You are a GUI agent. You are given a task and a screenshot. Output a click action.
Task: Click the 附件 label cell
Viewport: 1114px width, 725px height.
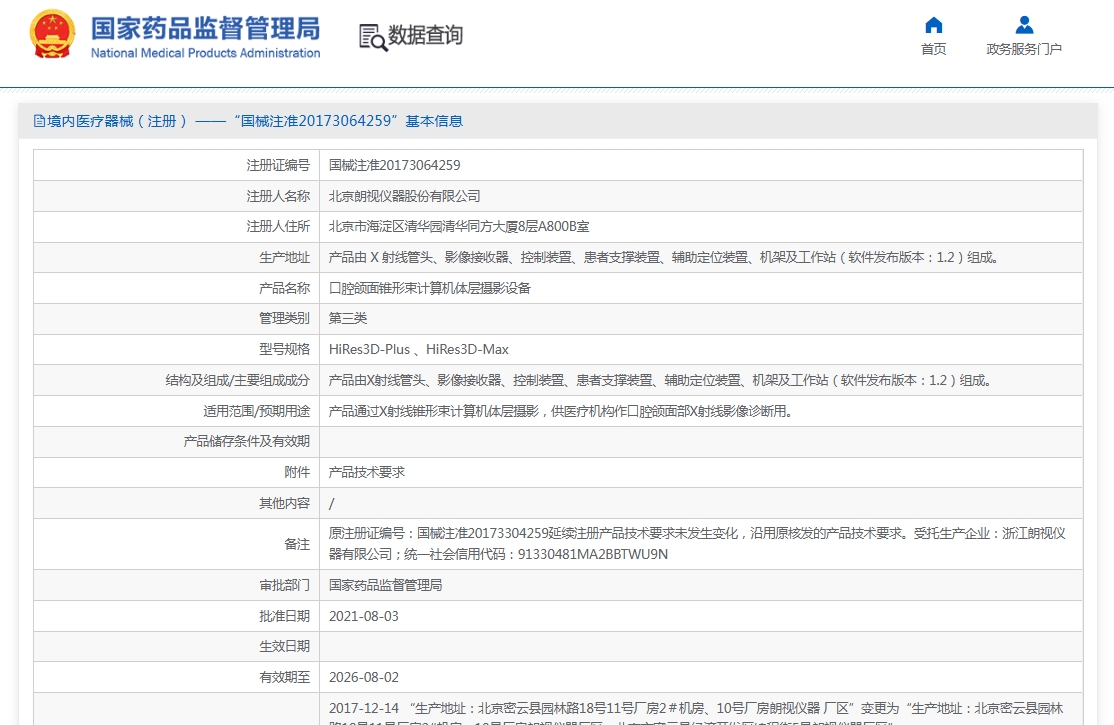(176, 472)
